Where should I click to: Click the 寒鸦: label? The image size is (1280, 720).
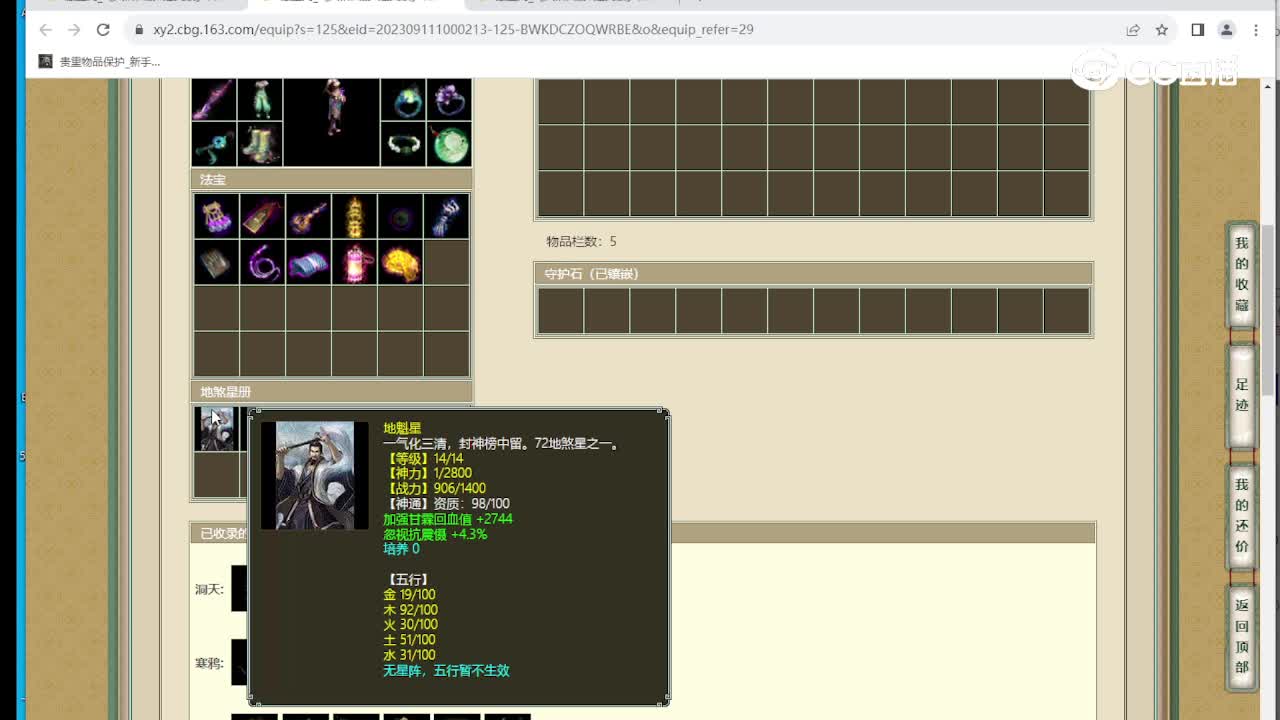pyautogui.click(x=209, y=663)
